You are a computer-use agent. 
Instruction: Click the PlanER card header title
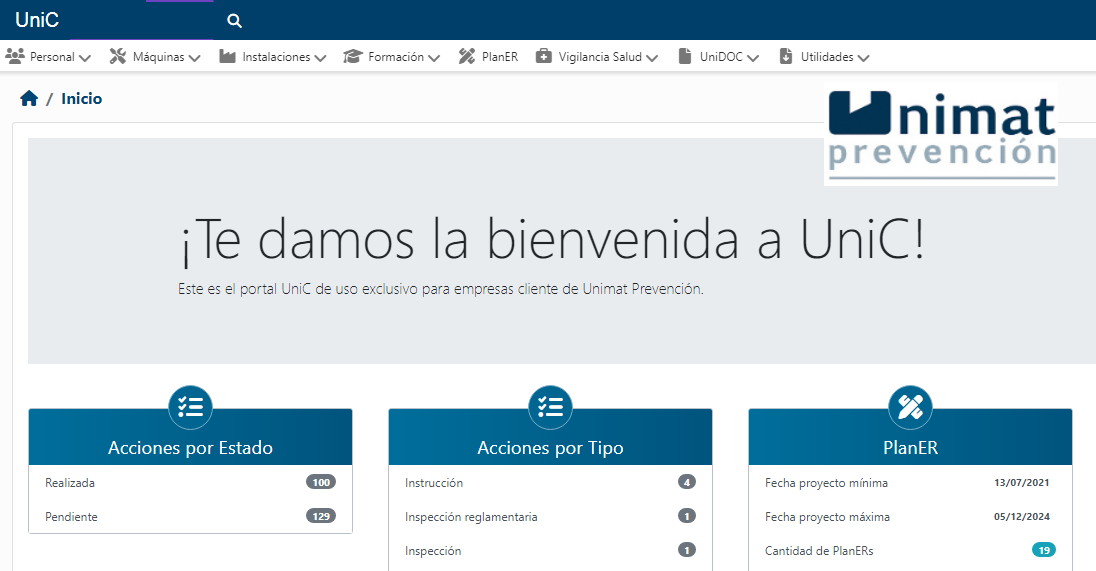[x=910, y=447]
